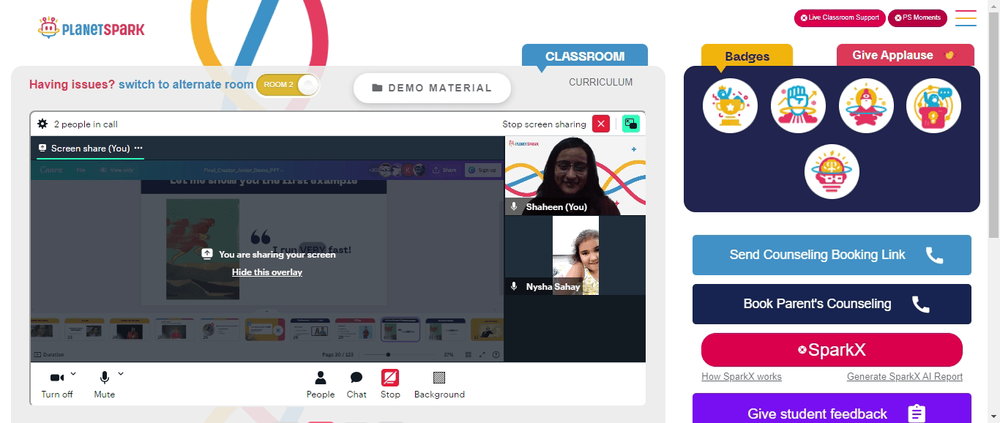The width and height of the screenshot is (1000, 423).
Task: Select the Give Applause tab
Action: [x=905, y=55]
